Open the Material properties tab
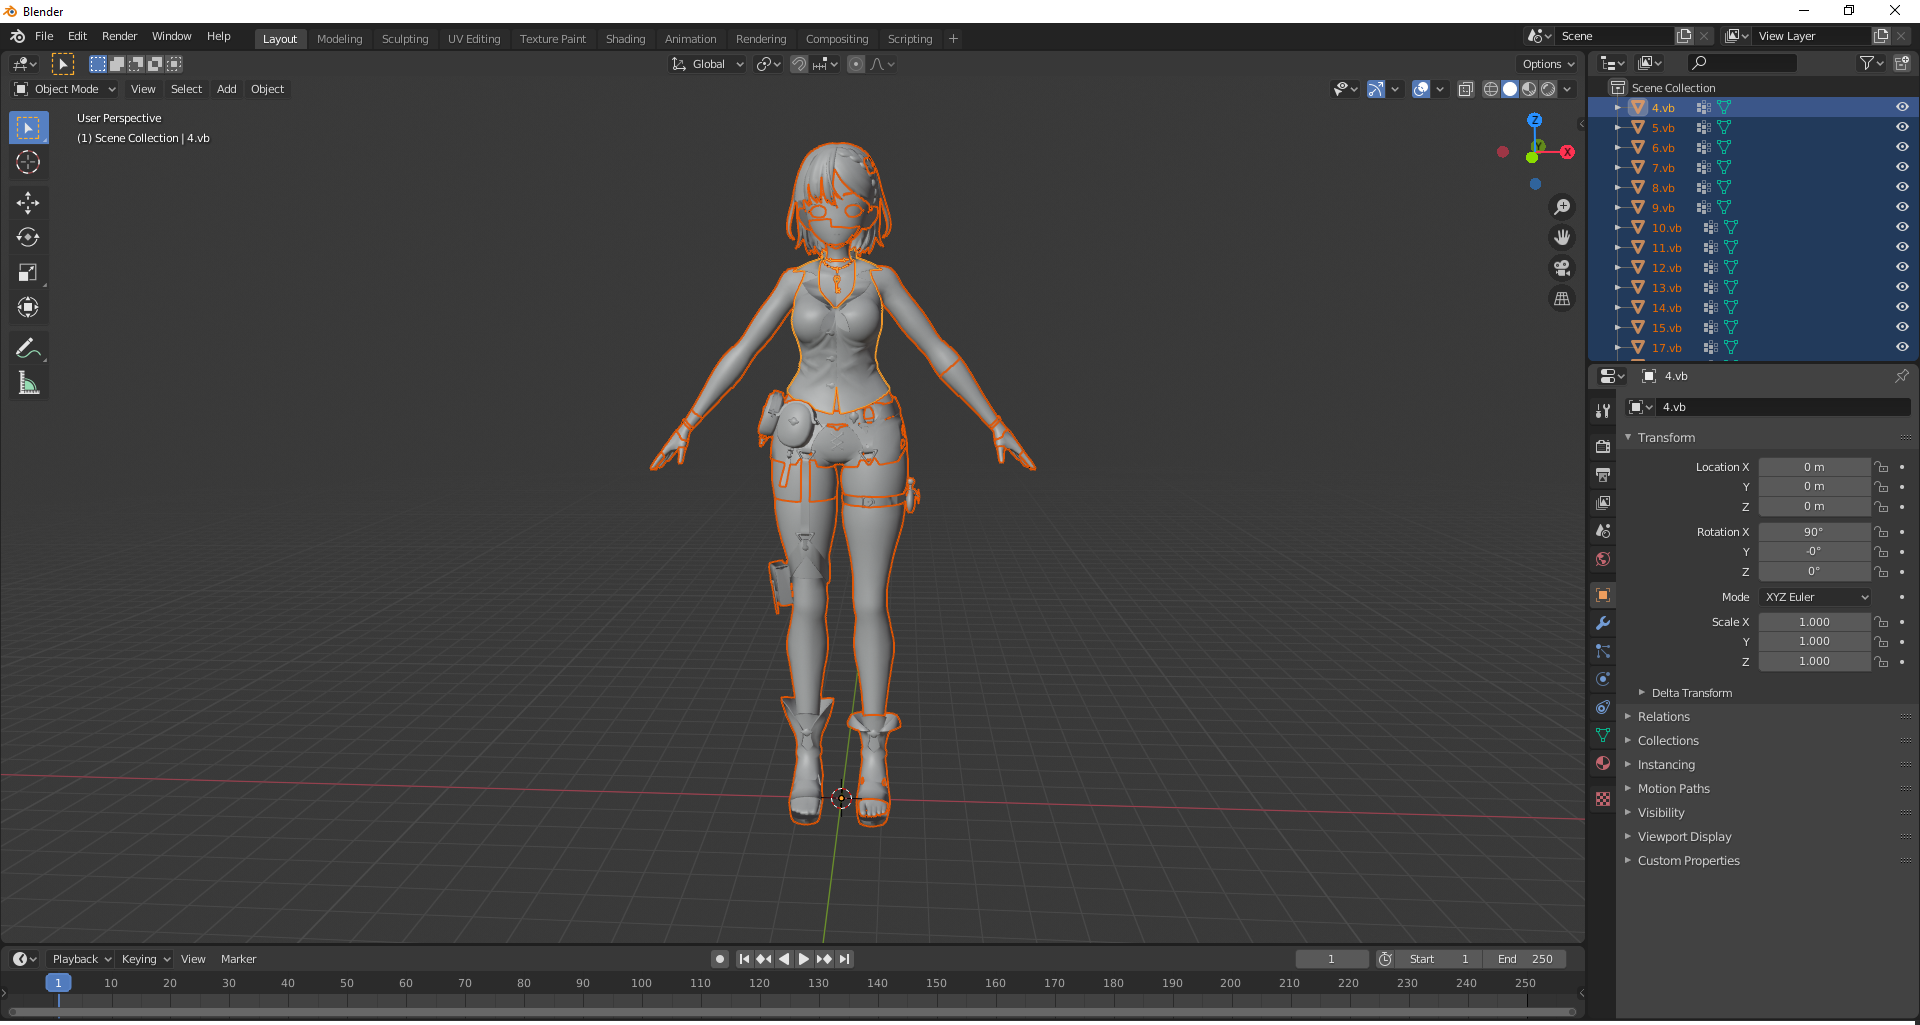 point(1603,763)
